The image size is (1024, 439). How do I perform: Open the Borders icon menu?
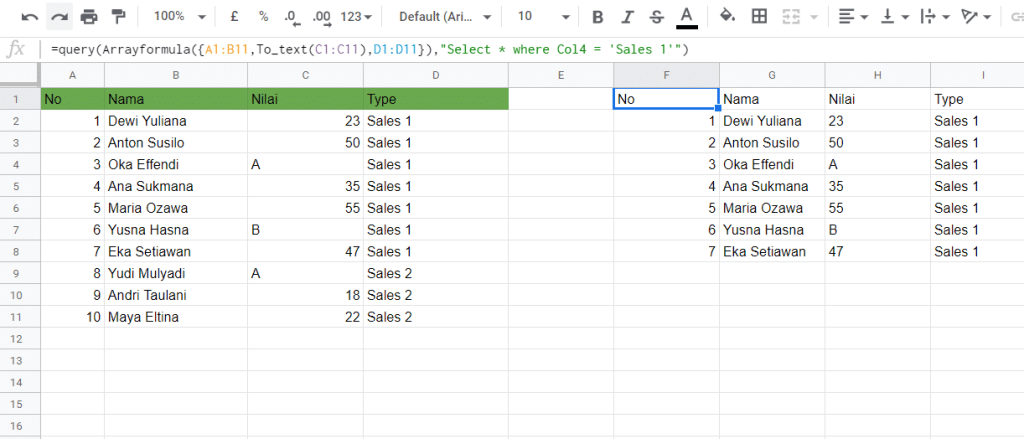pyautogui.click(x=759, y=17)
